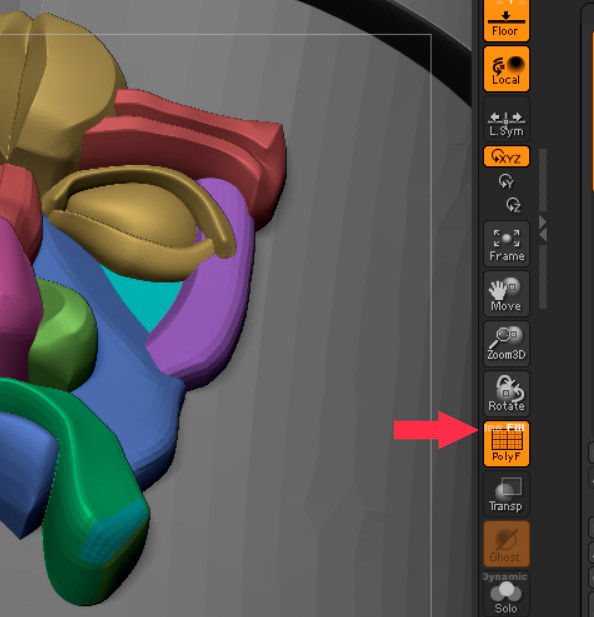
Task: Click the left-pointing divider arrow
Action: click(543, 235)
